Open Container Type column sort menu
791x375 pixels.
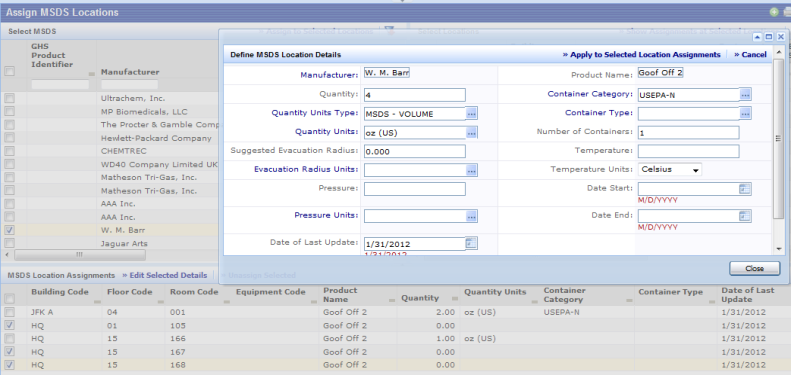tap(712, 301)
